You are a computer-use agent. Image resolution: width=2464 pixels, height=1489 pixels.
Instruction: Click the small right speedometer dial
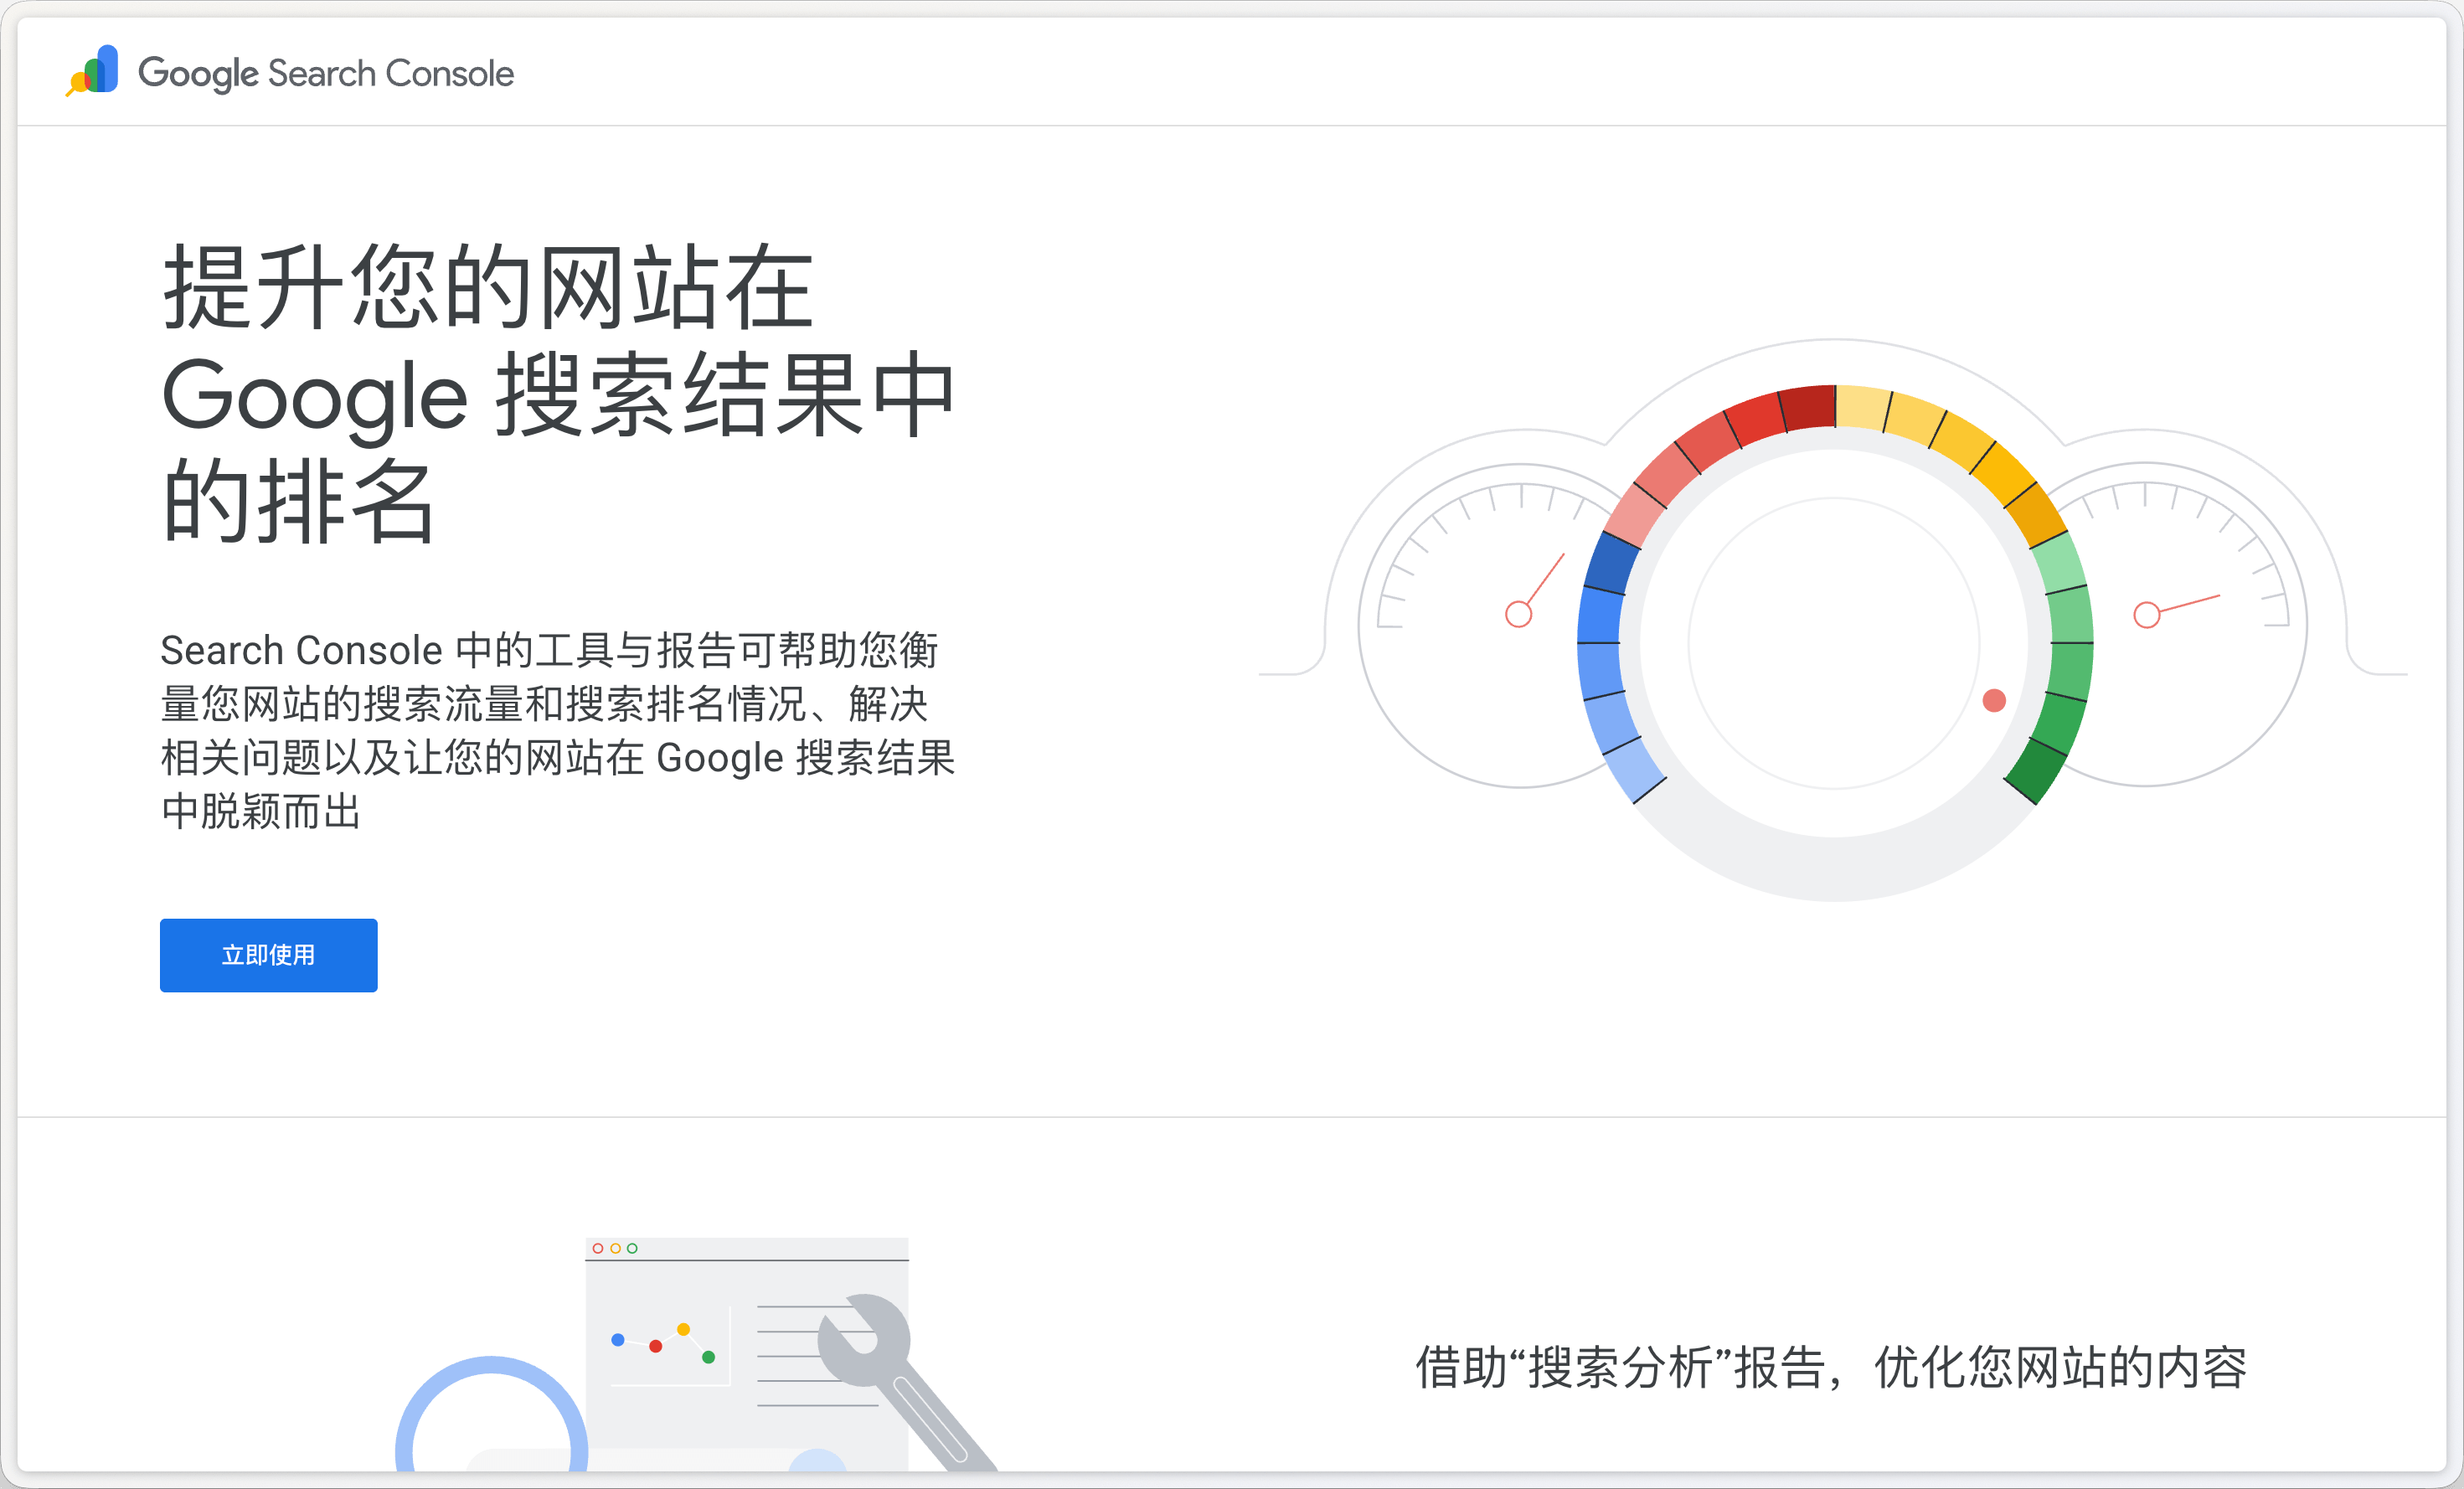tap(2180, 625)
